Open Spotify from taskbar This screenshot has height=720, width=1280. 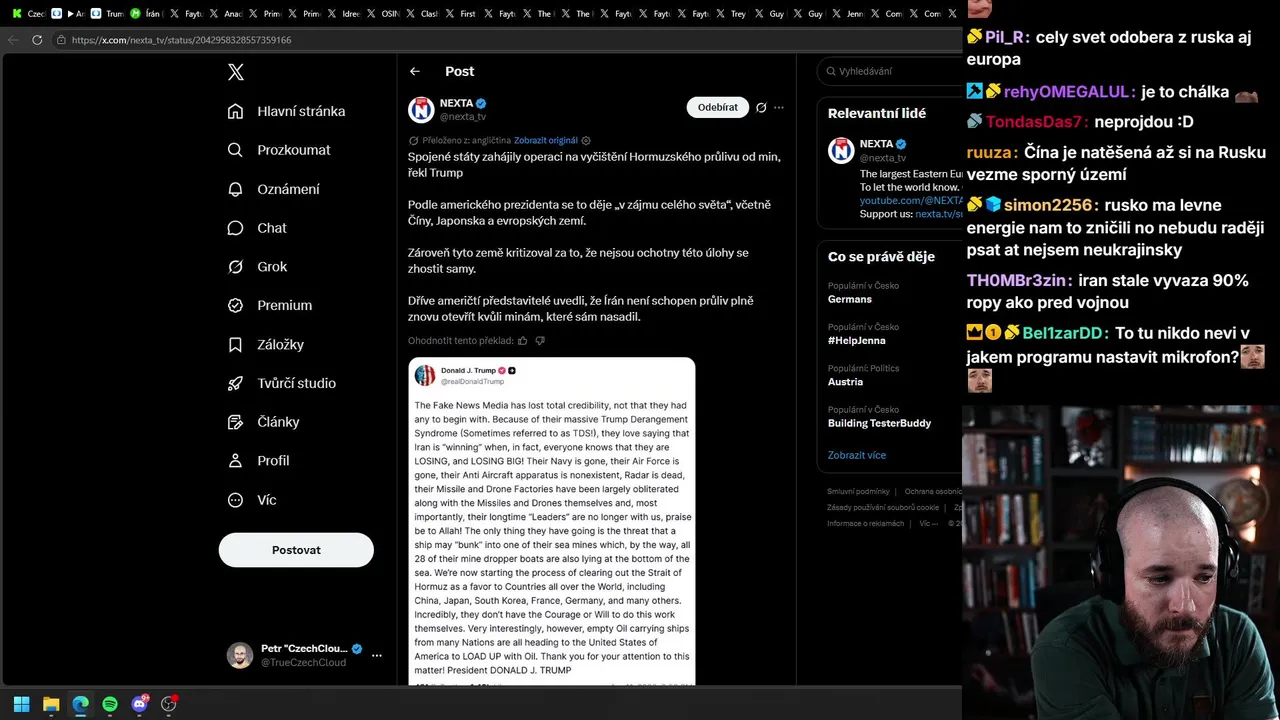point(110,704)
